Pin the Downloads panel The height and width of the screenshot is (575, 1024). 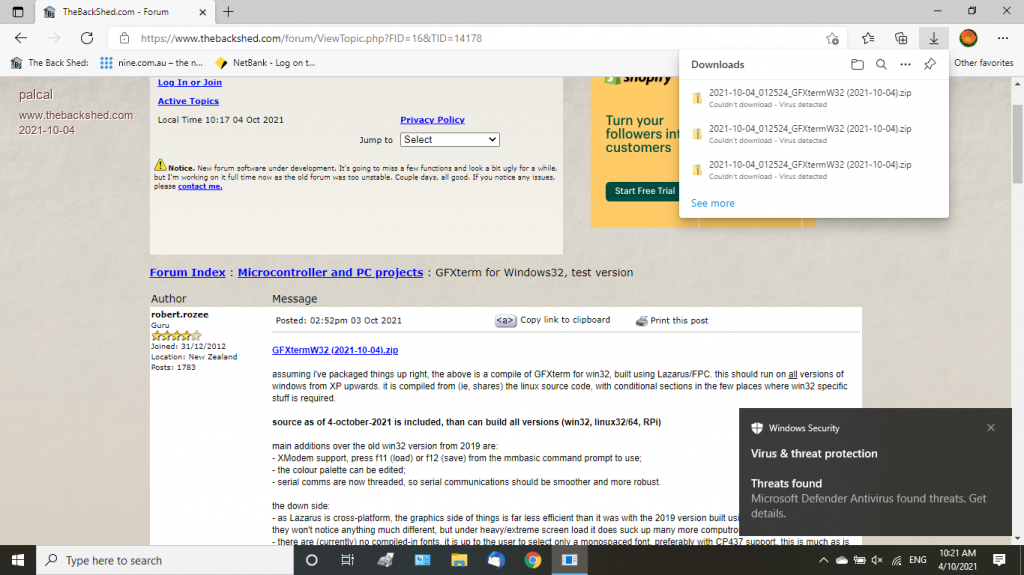(x=930, y=65)
